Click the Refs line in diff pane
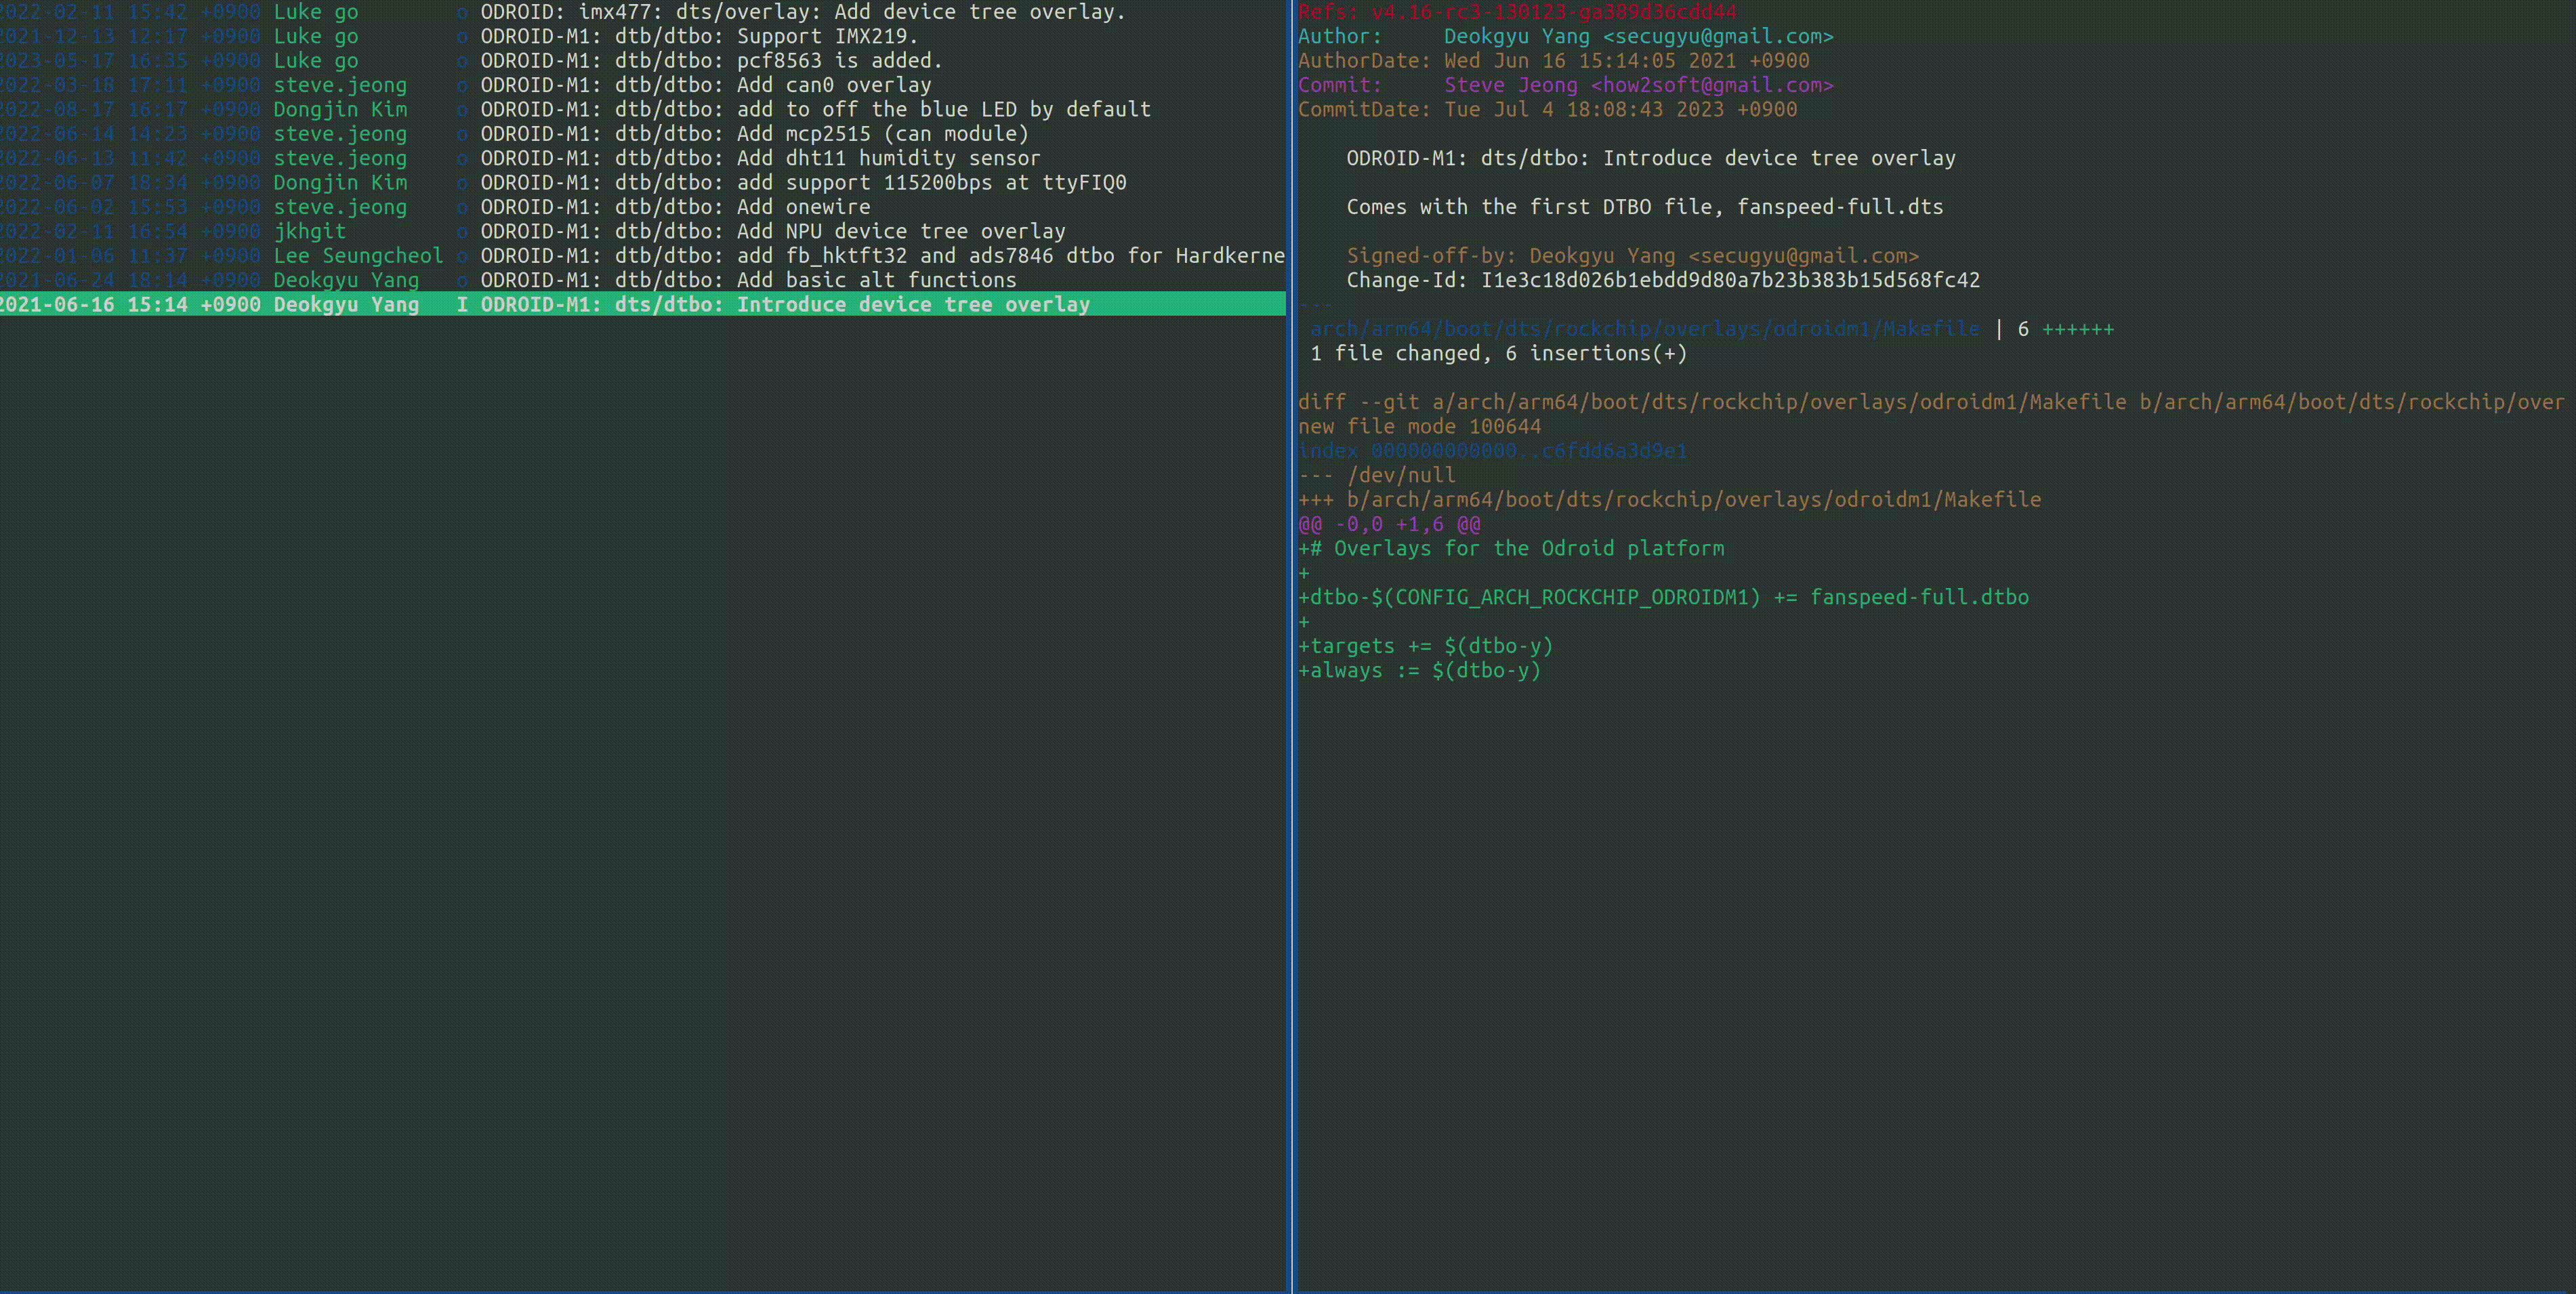This screenshot has width=2576, height=1294. click(x=1516, y=12)
